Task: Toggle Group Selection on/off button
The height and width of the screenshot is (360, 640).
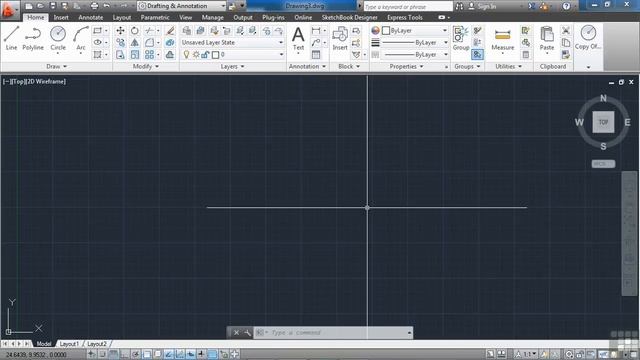Action: 477,54
